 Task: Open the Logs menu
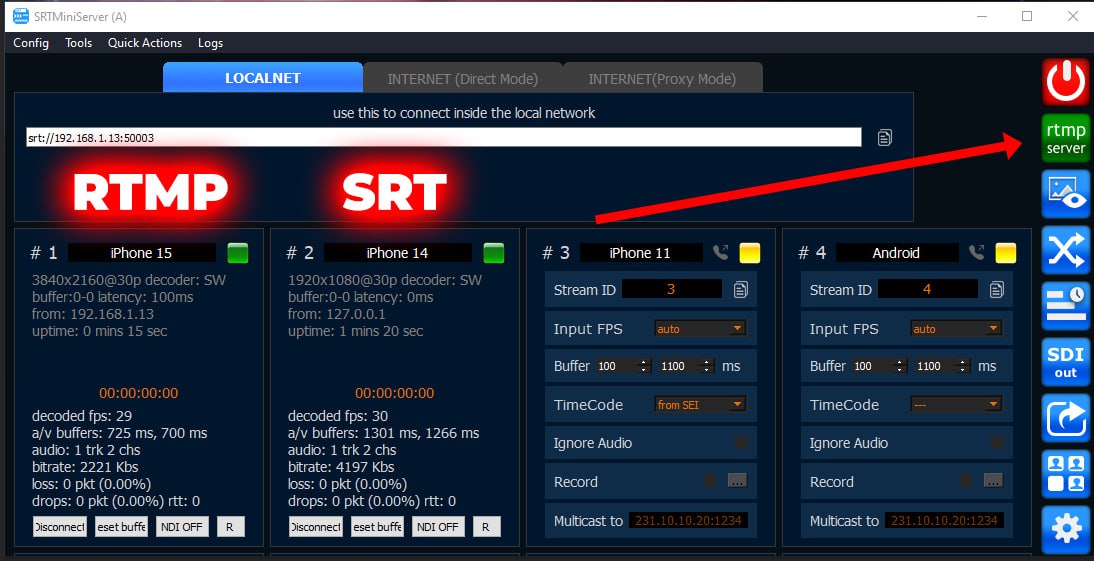coord(210,43)
